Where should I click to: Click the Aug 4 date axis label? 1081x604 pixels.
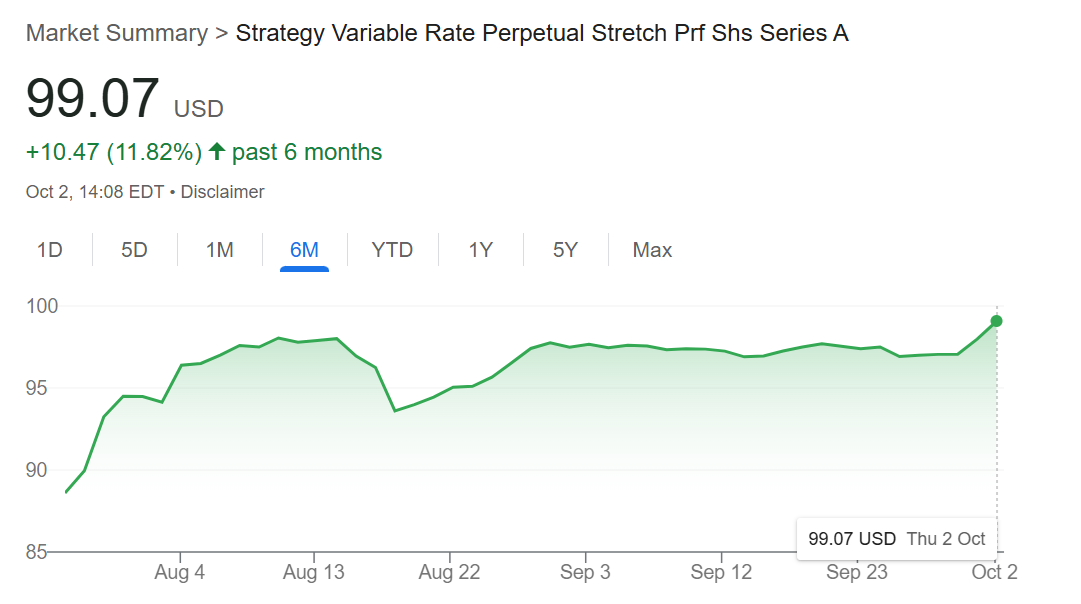pyautogui.click(x=180, y=573)
